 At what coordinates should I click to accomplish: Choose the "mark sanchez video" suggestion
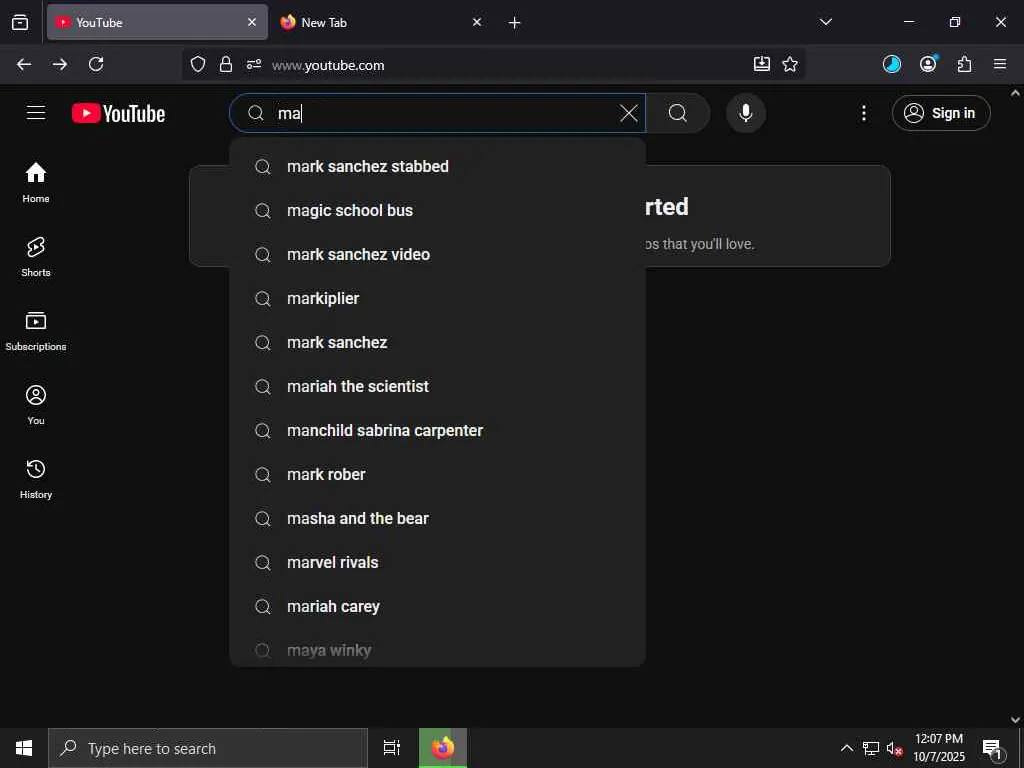(x=438, y=255)
